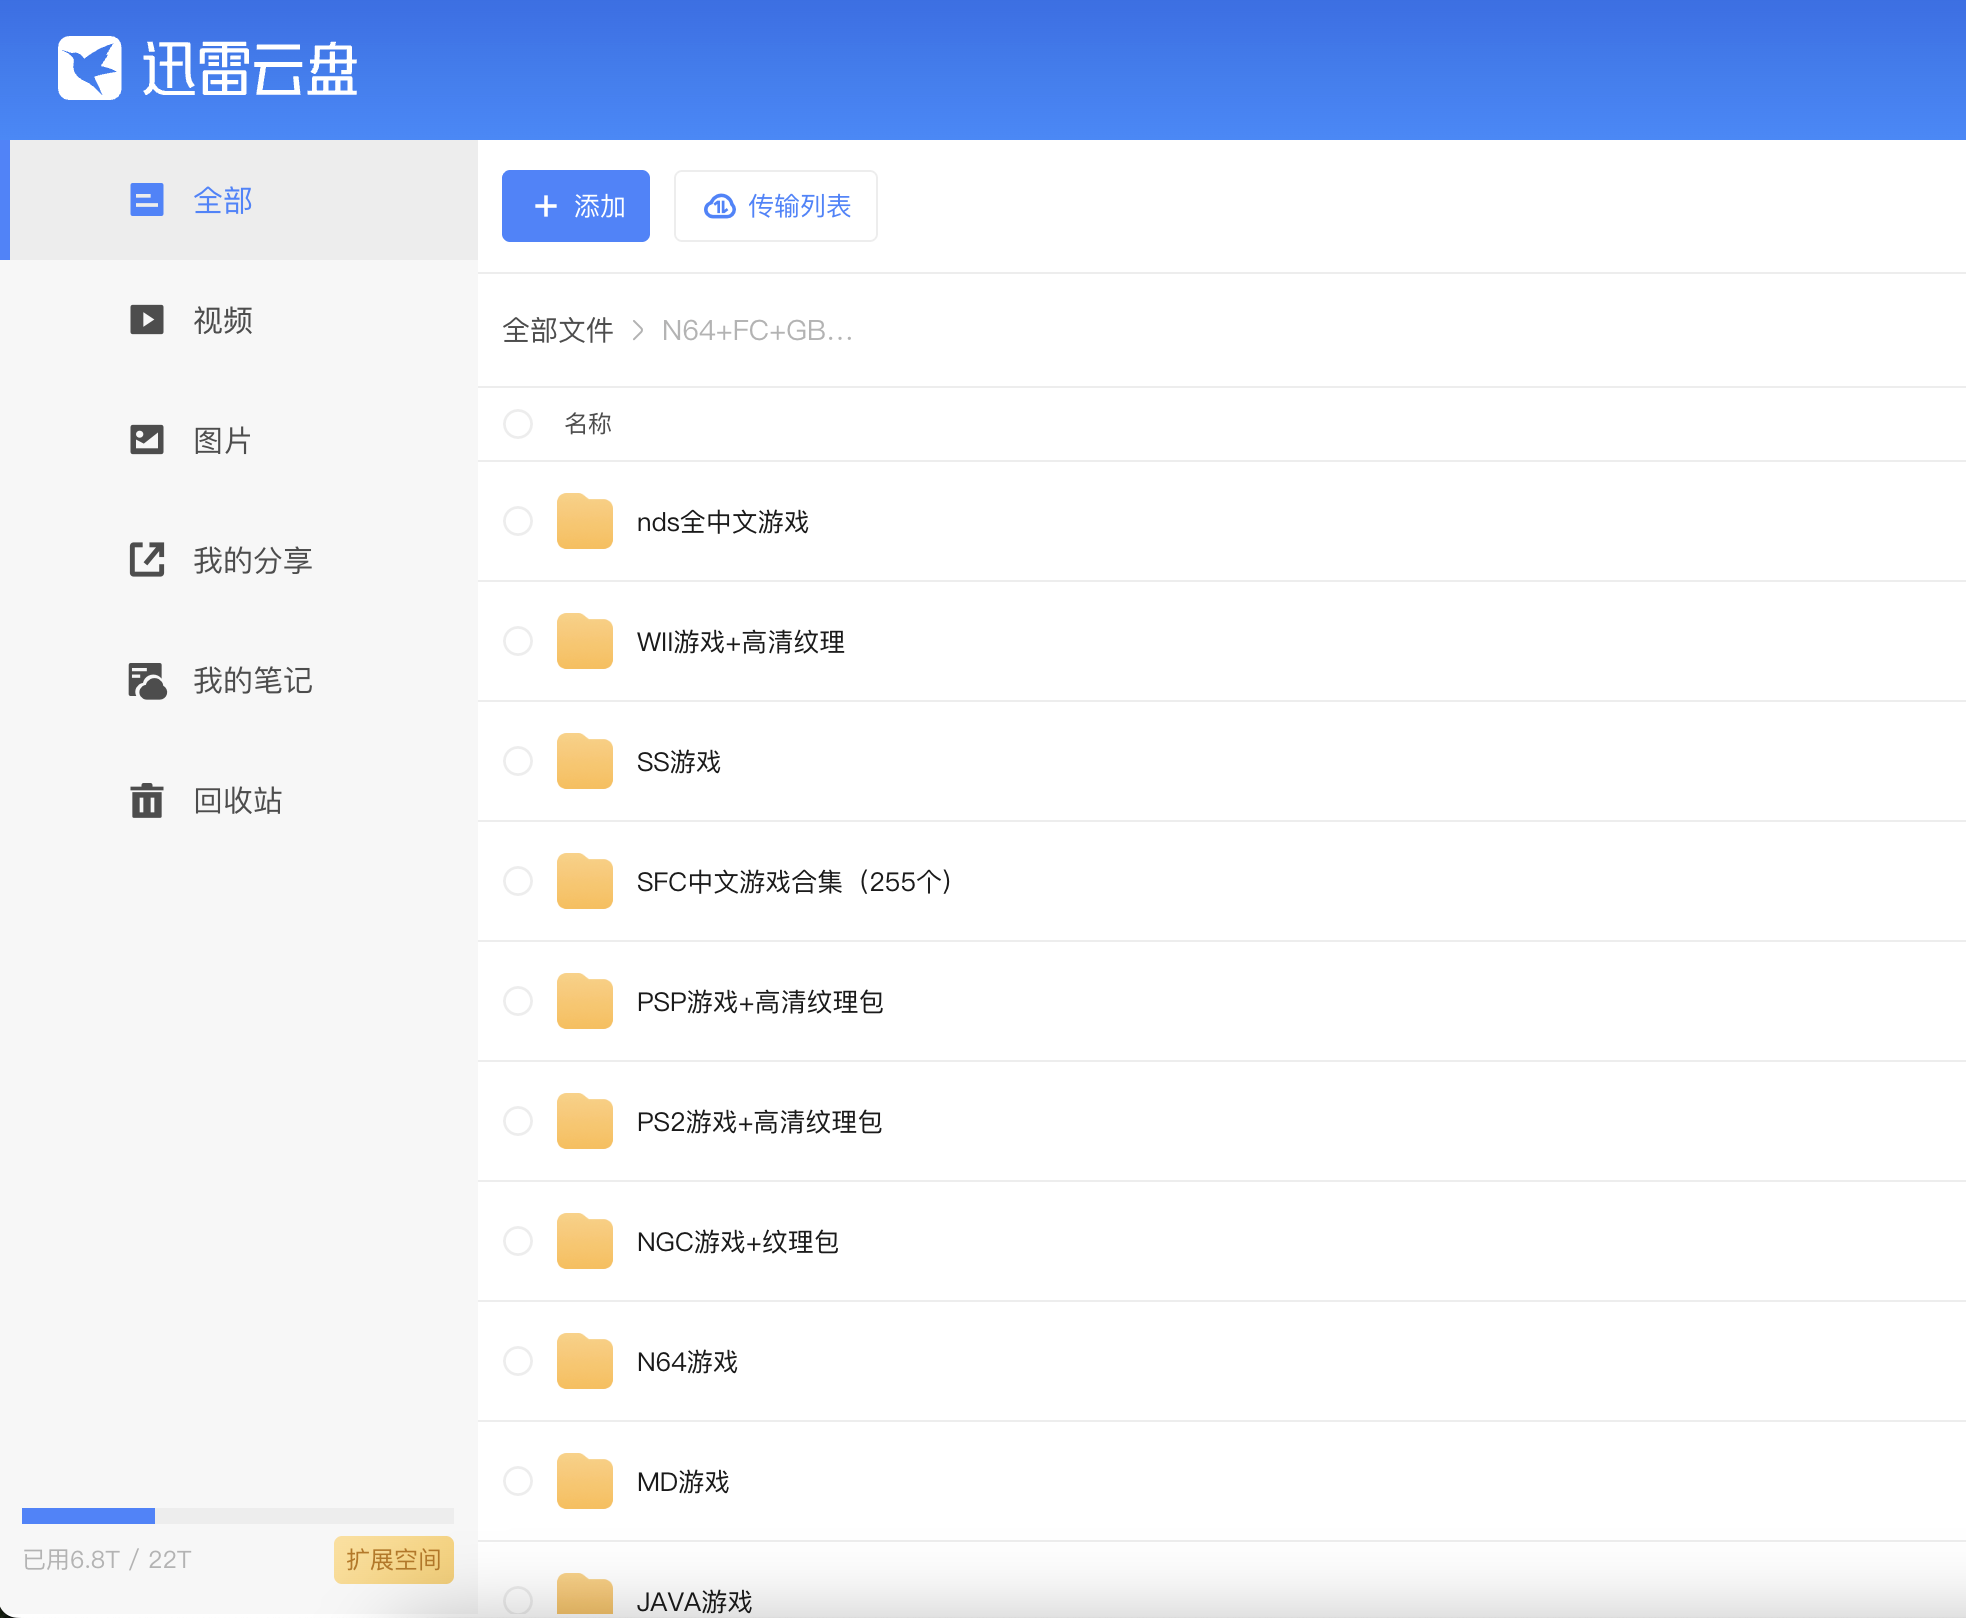Click the pictures icon in the sidebar
Viewport: 1966px width, 1618px height.
(147, 440)
